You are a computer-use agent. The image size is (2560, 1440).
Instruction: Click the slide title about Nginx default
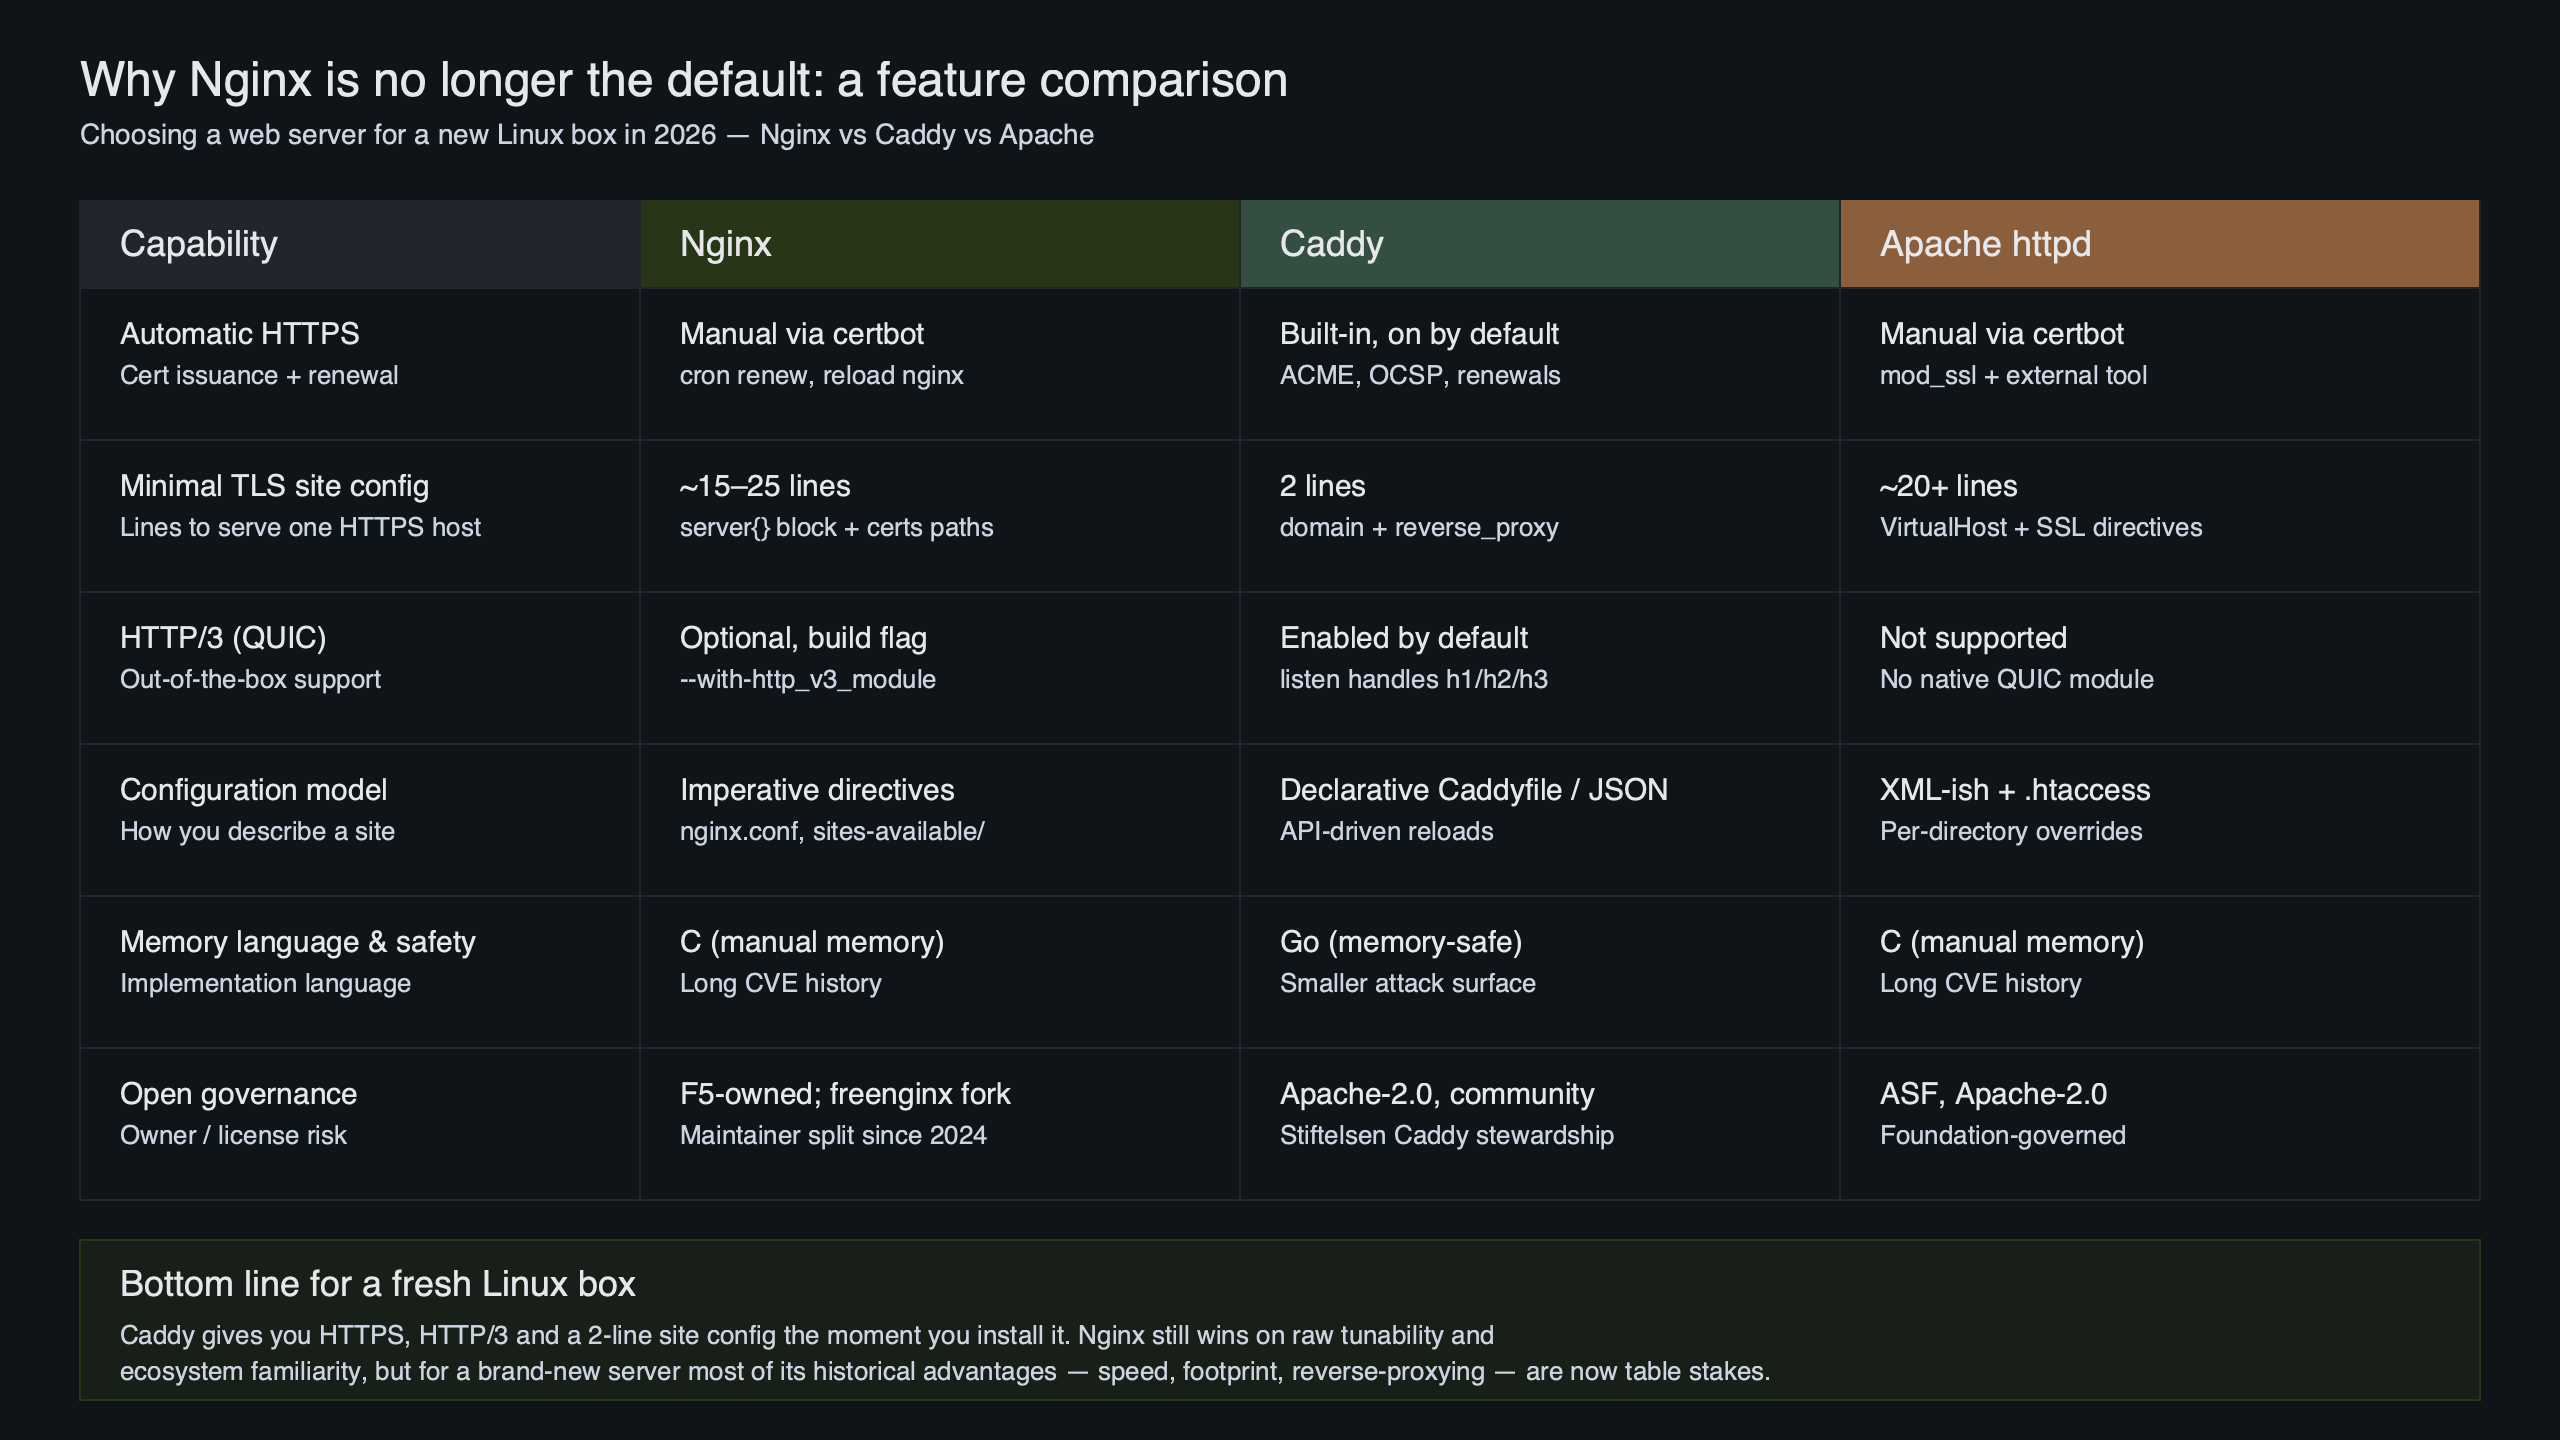click(x=684, y=80)
